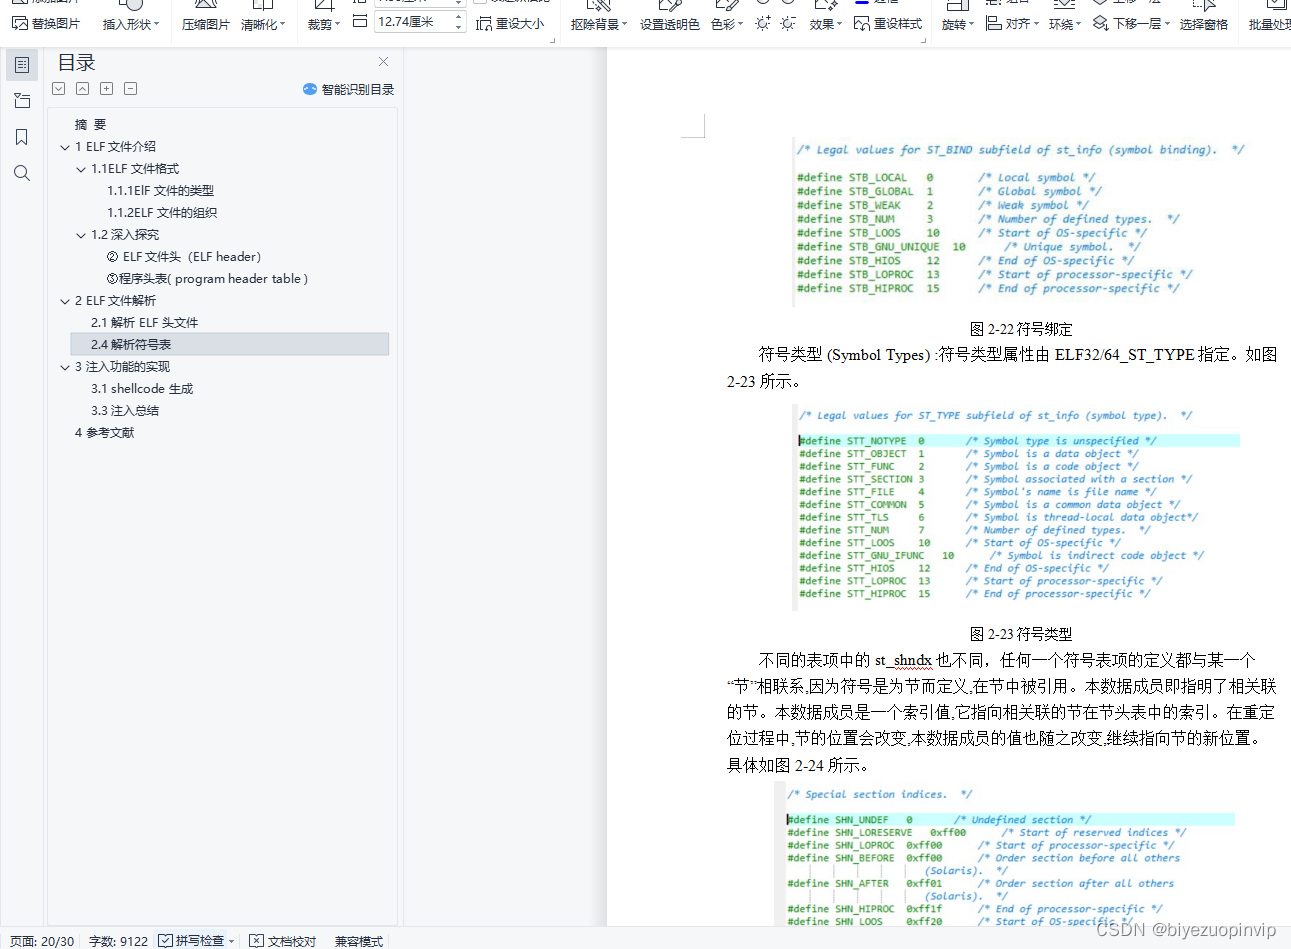This screenshot has width=1291, height=949.
Task: Go to 4 参考文献 heading
Action: [104, 432]
